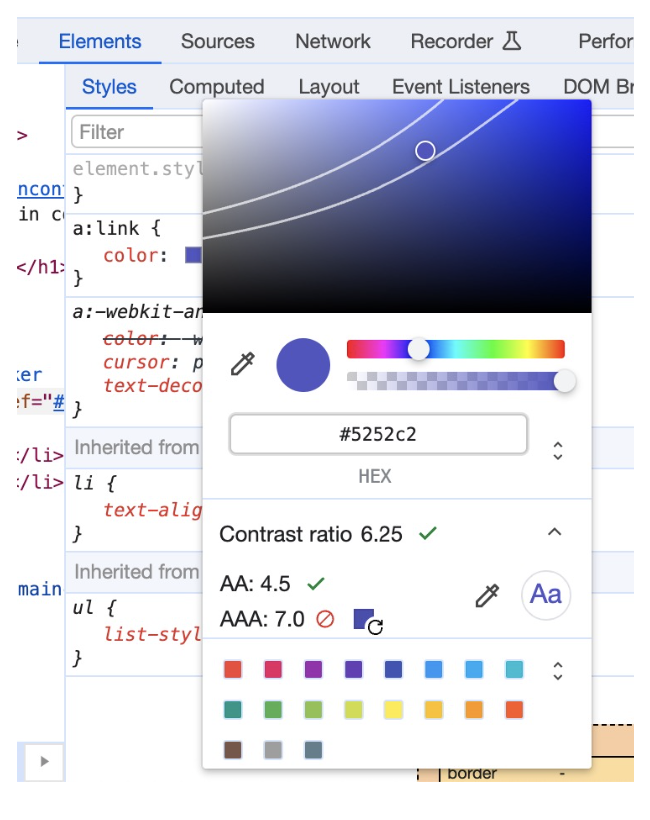Click the arrow icon in bottom-left drawer

pos(43,762)
